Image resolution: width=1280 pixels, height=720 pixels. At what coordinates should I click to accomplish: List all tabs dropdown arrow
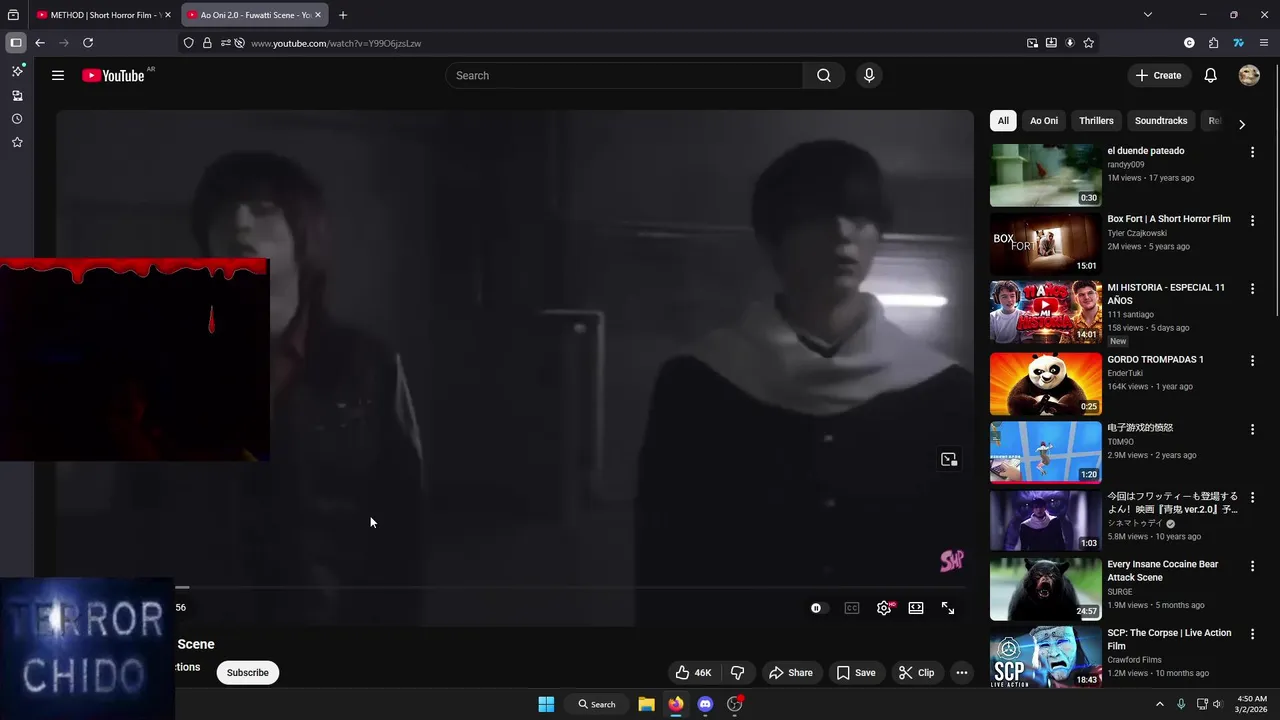tap(1148, 15)
